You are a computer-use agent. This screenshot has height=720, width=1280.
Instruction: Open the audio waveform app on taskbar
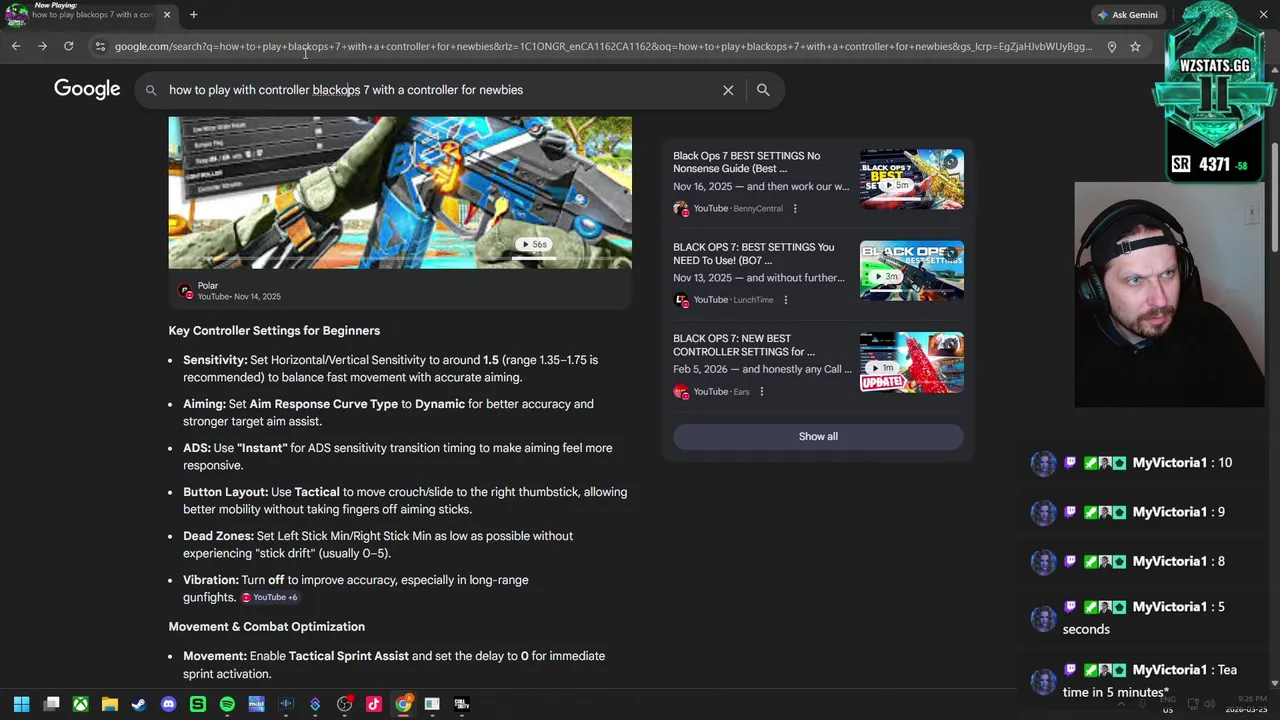tap(286, 704)
